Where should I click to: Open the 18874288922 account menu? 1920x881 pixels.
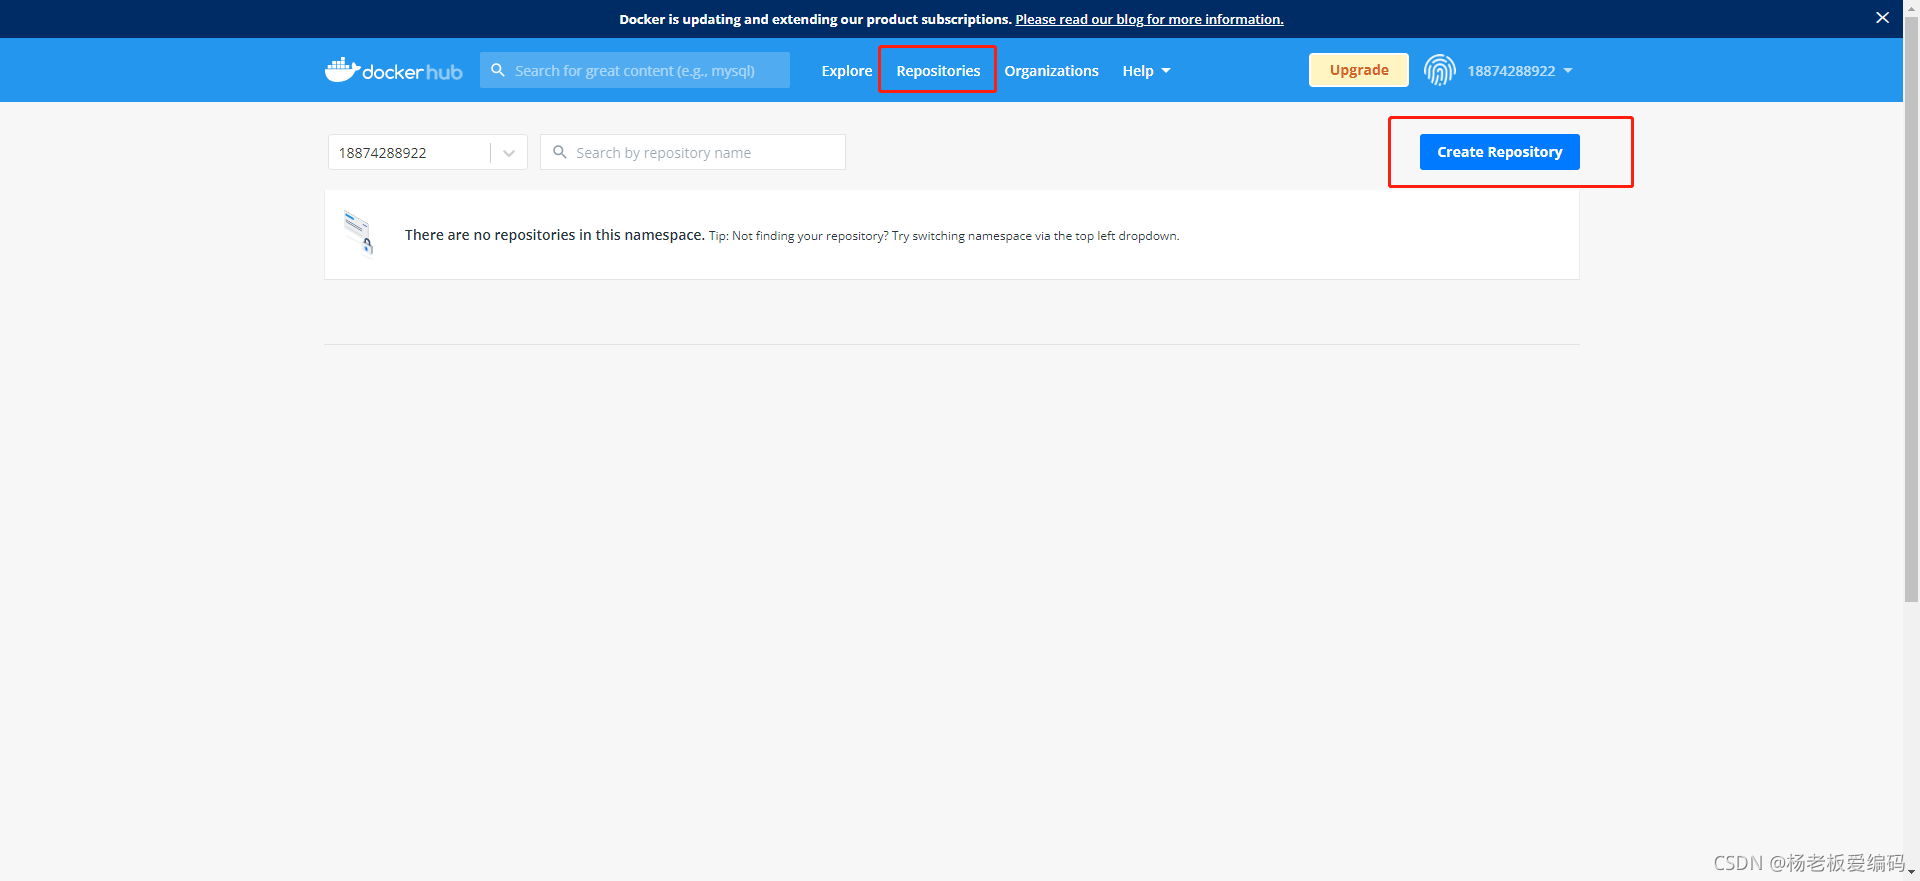point(1520,71)
